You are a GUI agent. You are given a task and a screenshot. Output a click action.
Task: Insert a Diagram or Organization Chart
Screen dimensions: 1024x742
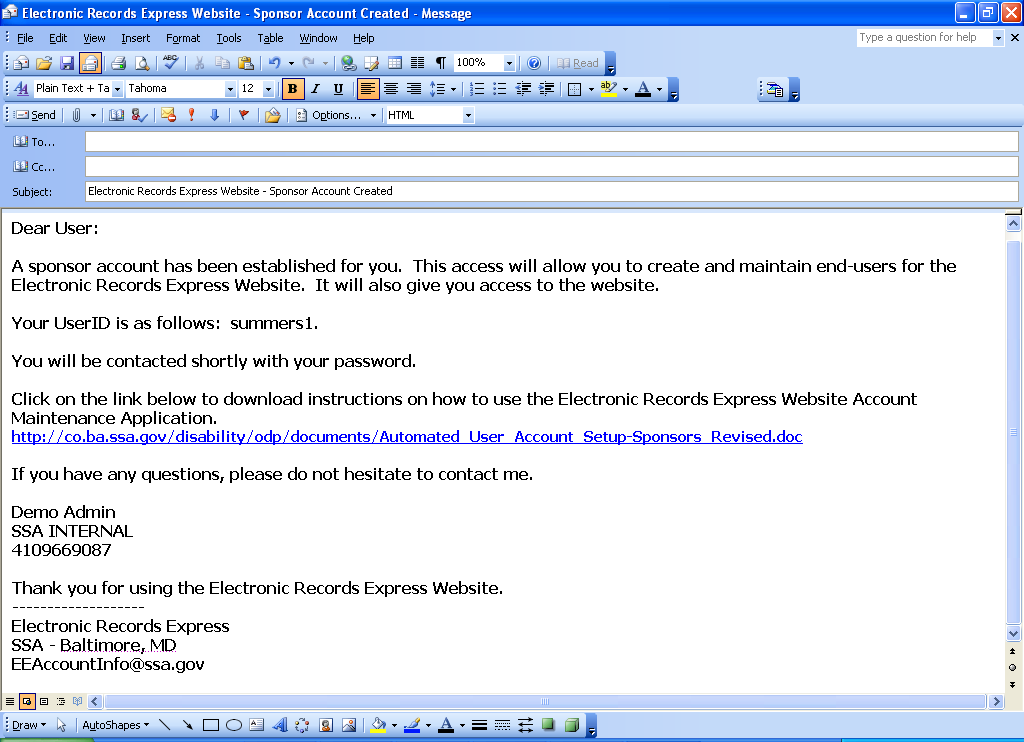click(x=302, y=725)
